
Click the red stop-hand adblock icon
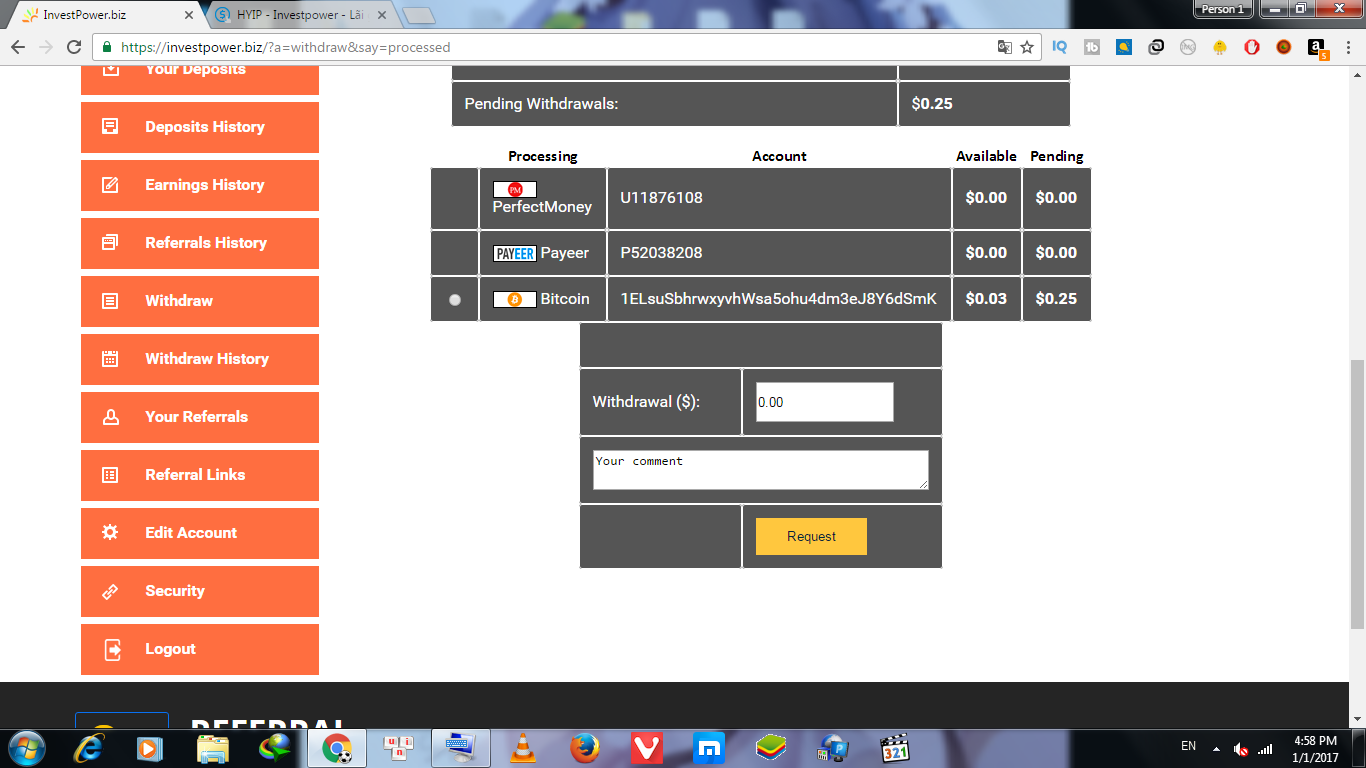coord(1252,47)
